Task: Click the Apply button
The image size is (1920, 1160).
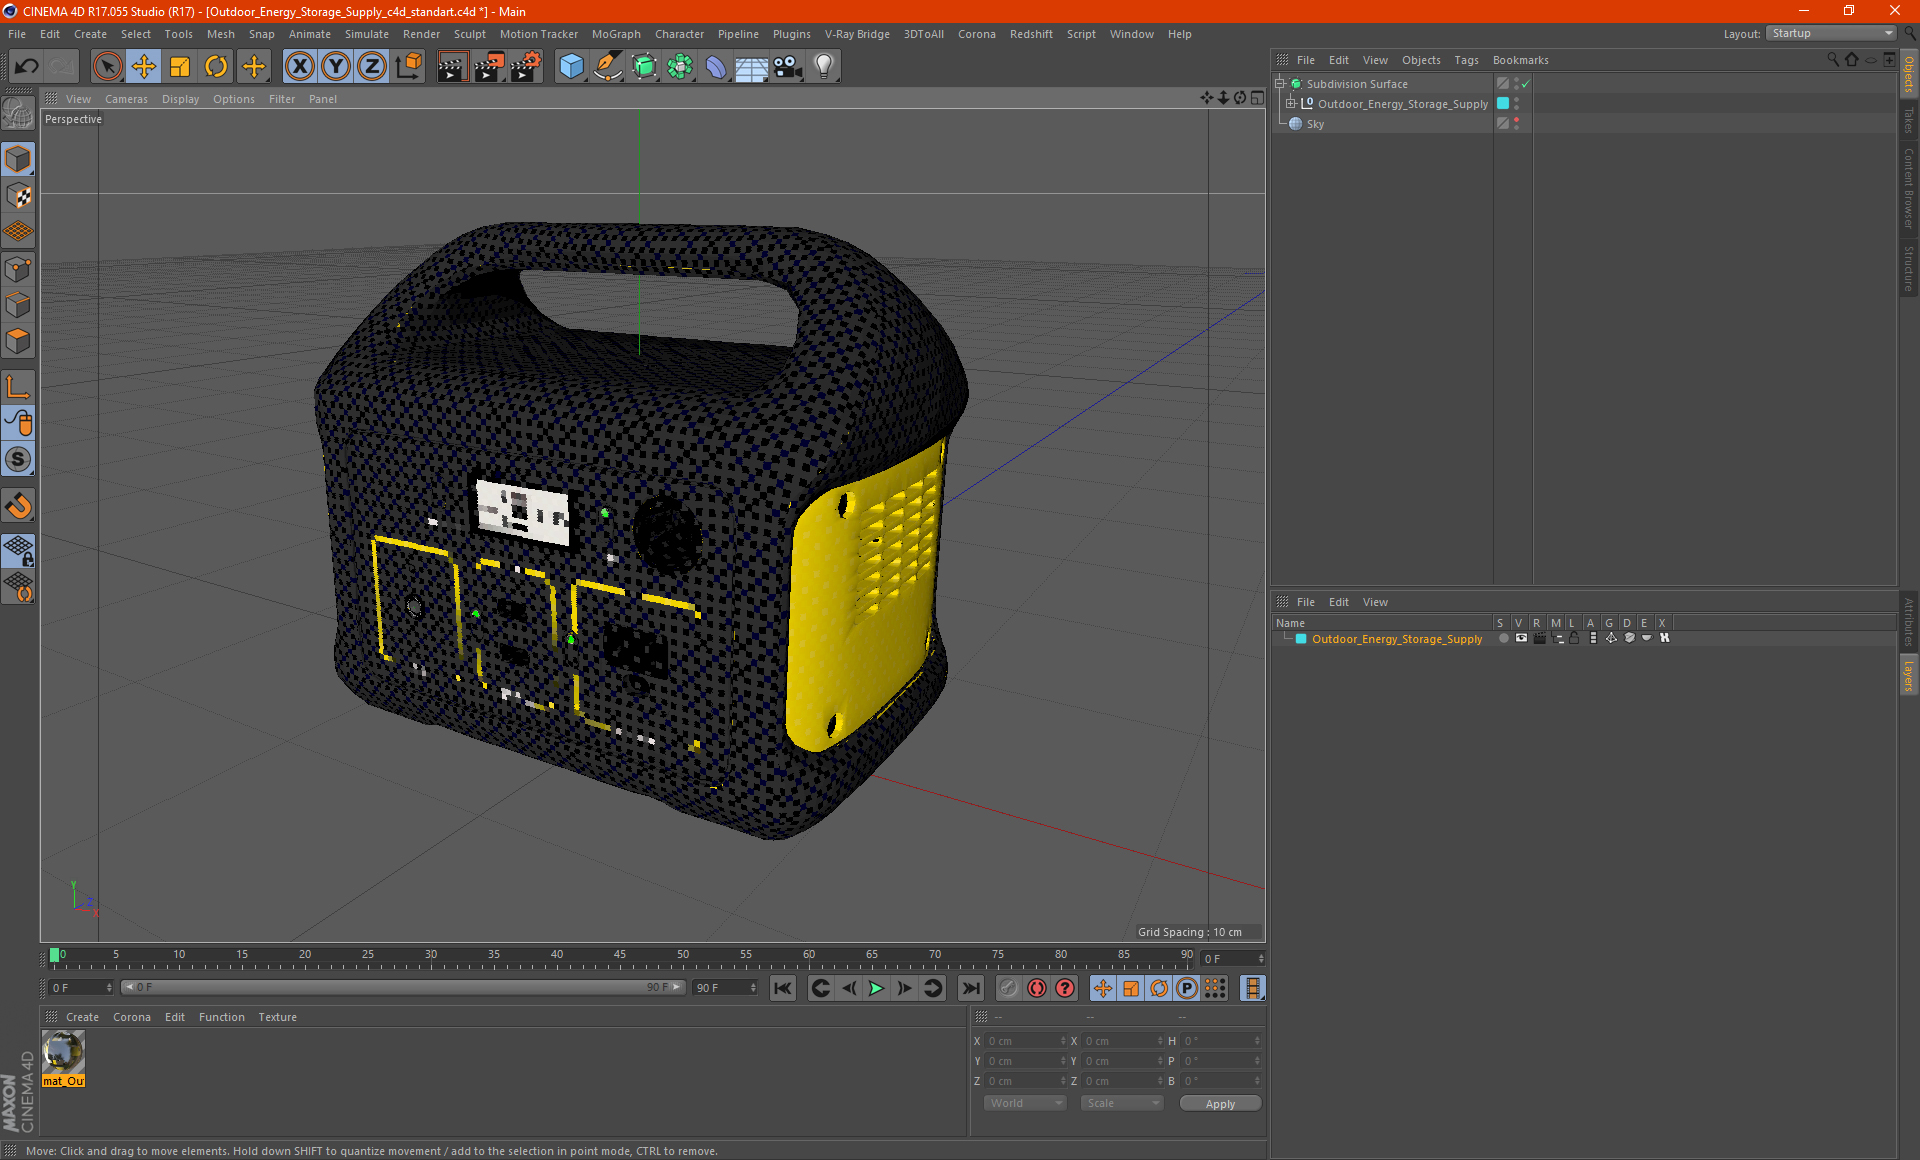Action: 1220,1103
